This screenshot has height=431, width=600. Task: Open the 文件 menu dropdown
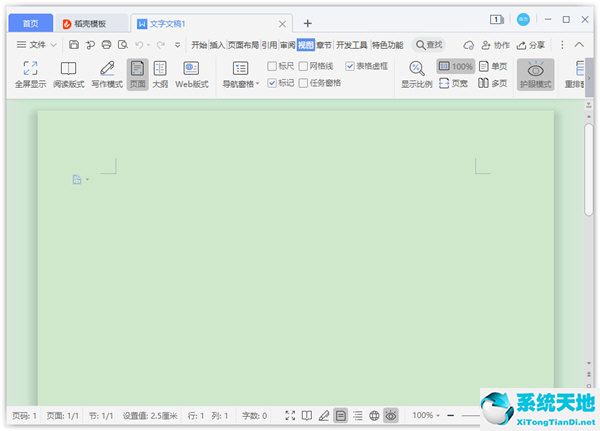tap(37, 45)
